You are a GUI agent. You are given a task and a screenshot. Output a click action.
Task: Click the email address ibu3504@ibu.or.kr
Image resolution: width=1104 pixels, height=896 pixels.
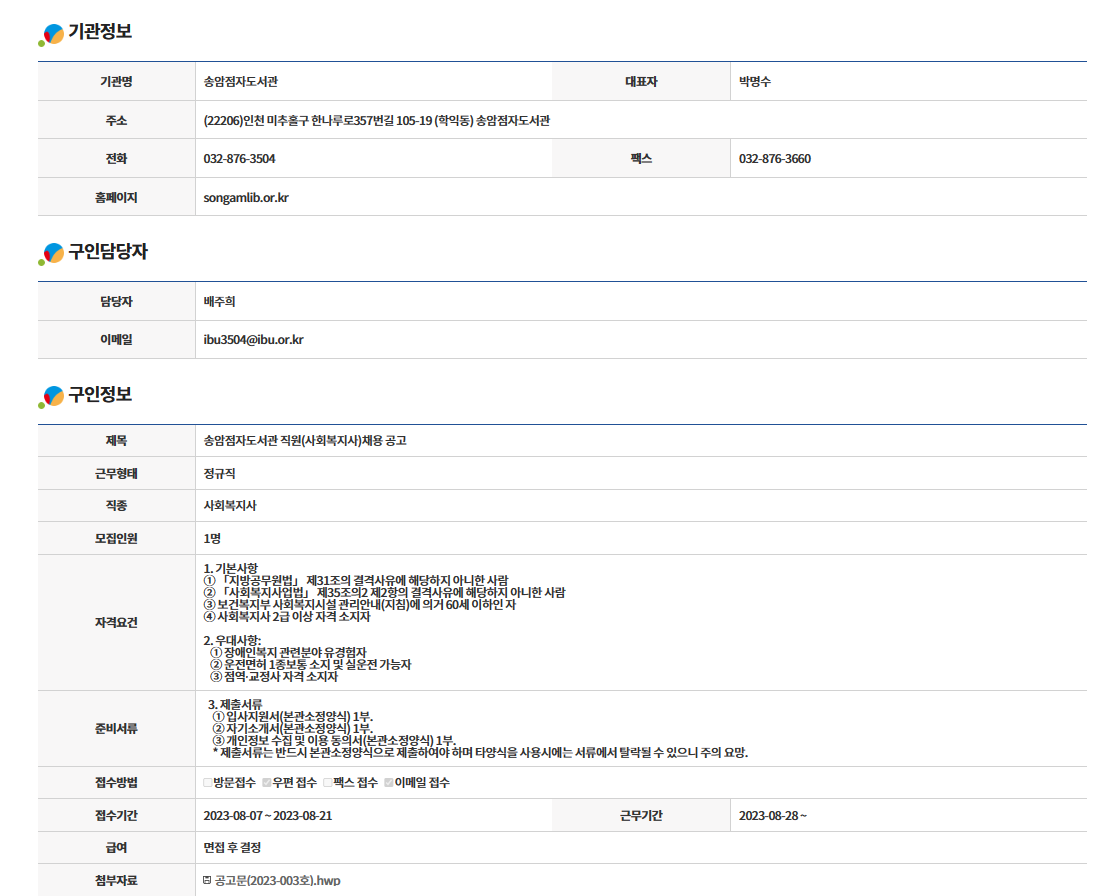253,340
